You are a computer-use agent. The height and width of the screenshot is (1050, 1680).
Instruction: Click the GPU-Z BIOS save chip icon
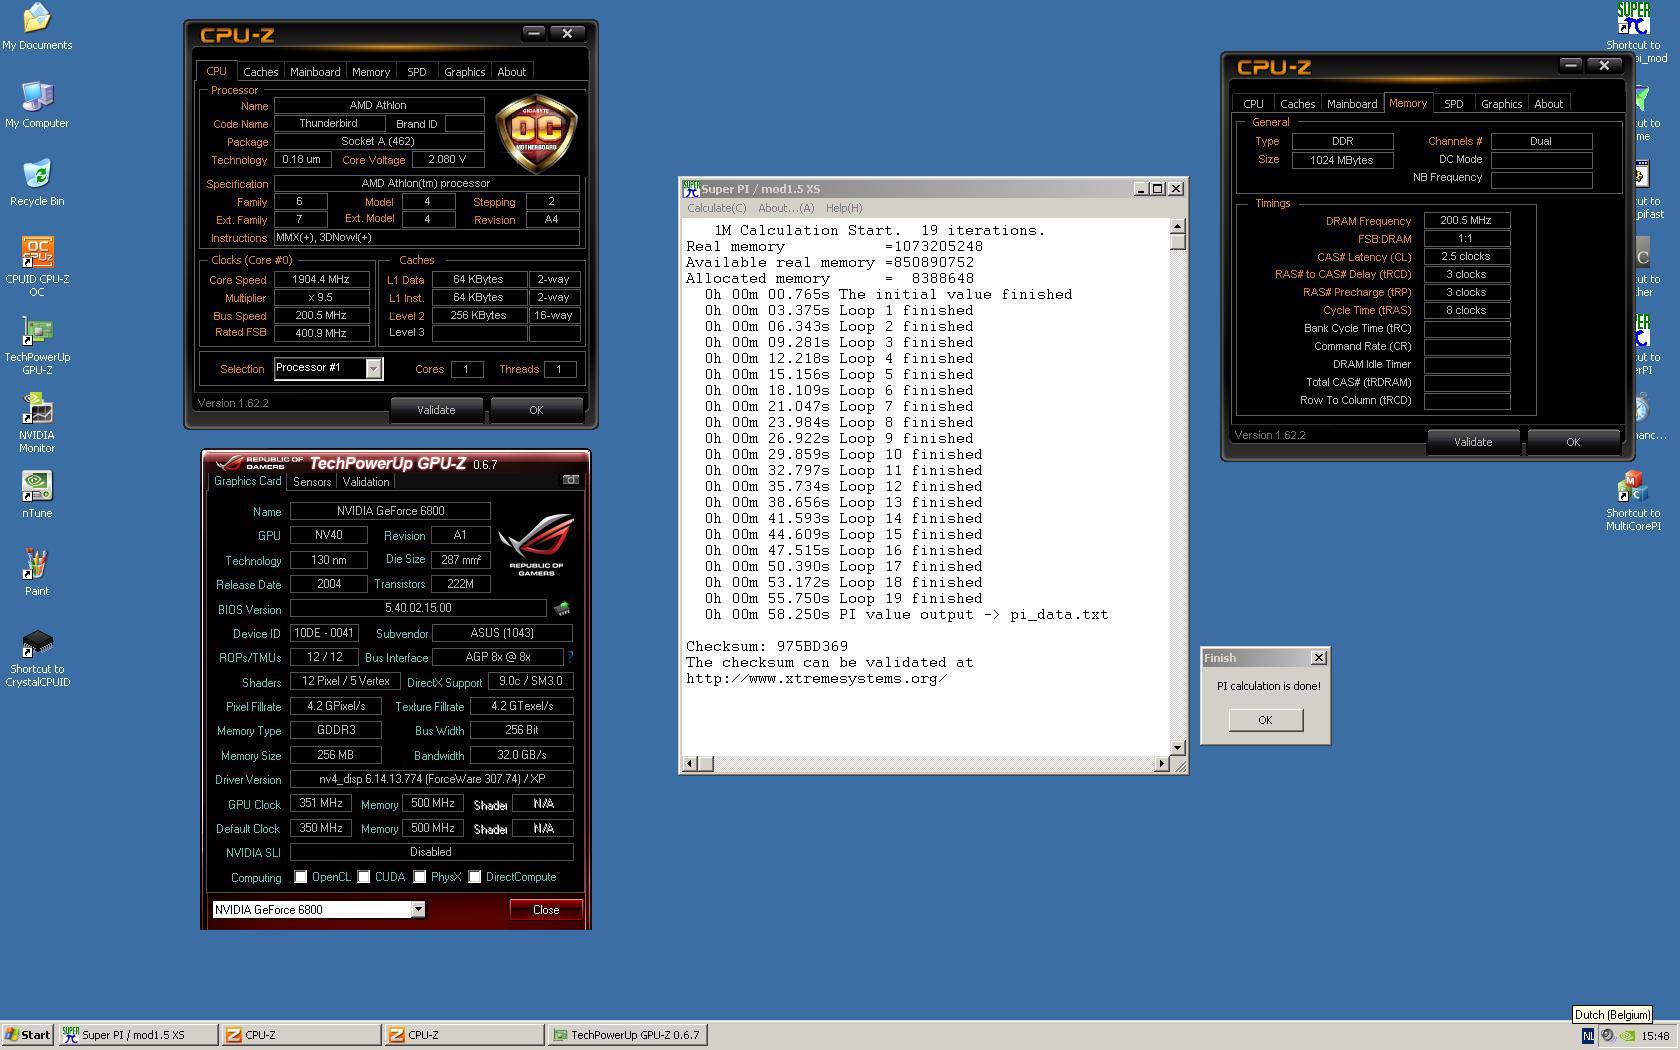(x=562, y=608)
